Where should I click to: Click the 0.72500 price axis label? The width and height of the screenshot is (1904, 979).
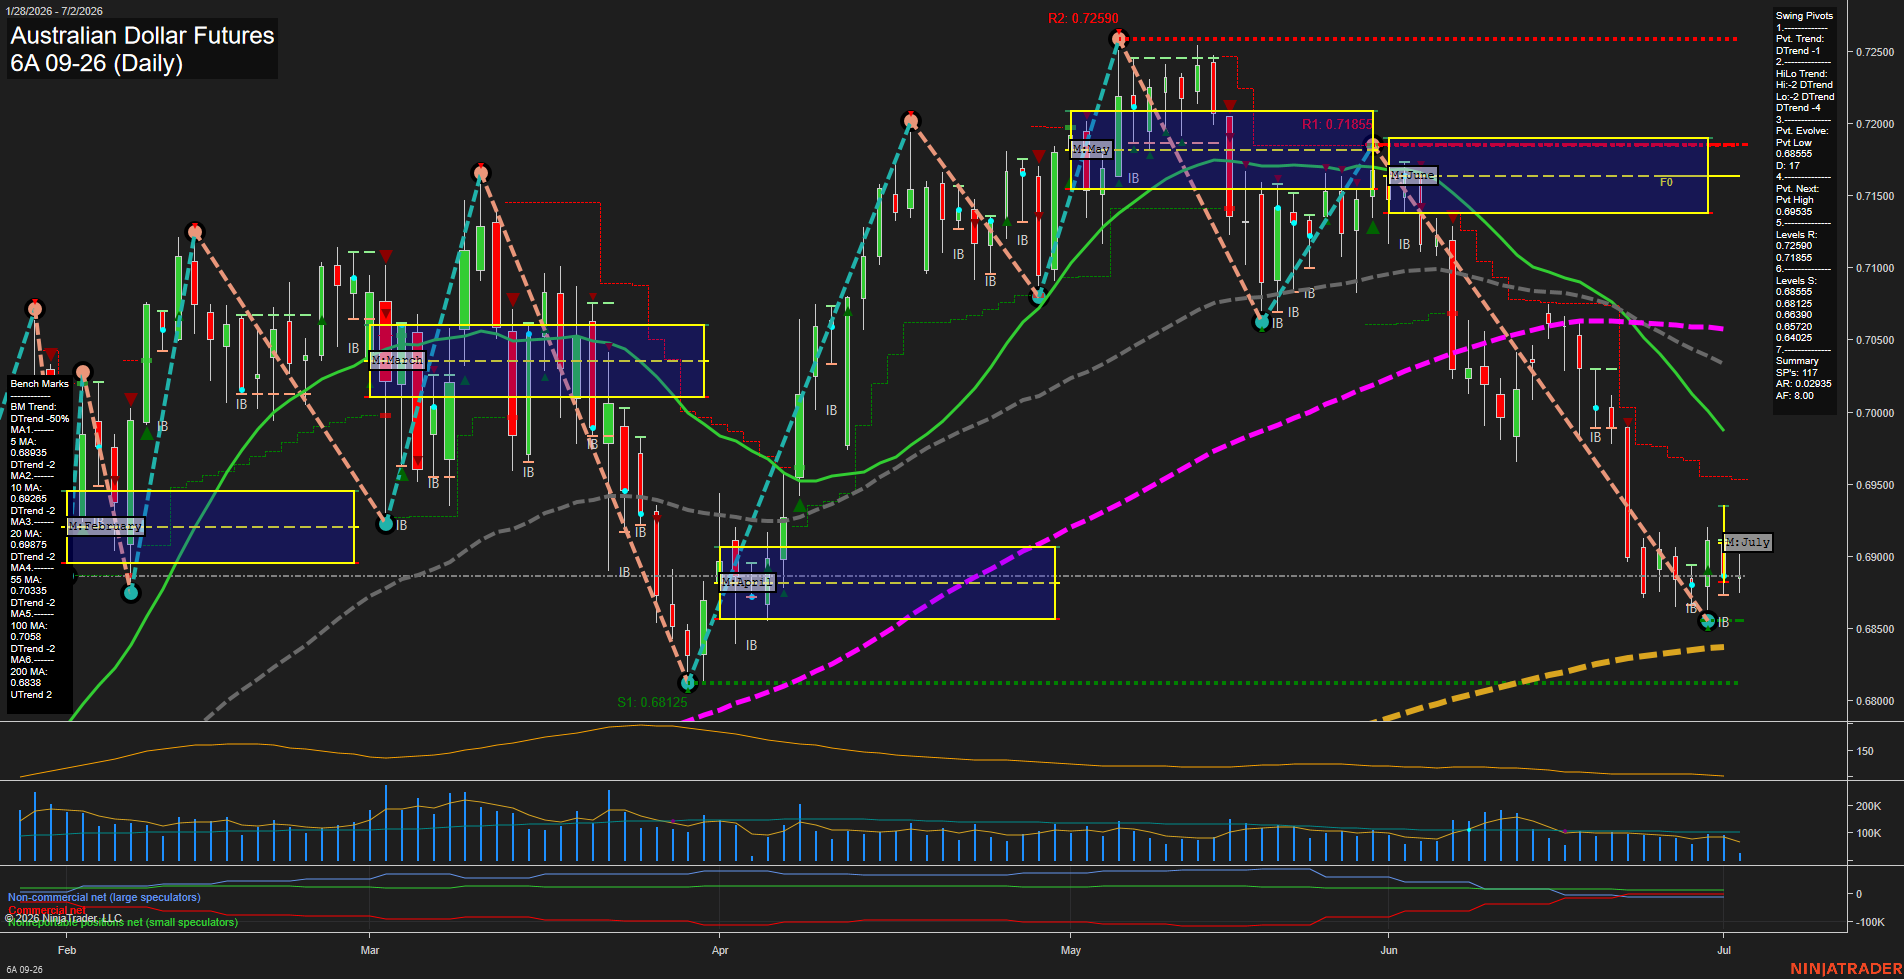(x=1875, y=52)
